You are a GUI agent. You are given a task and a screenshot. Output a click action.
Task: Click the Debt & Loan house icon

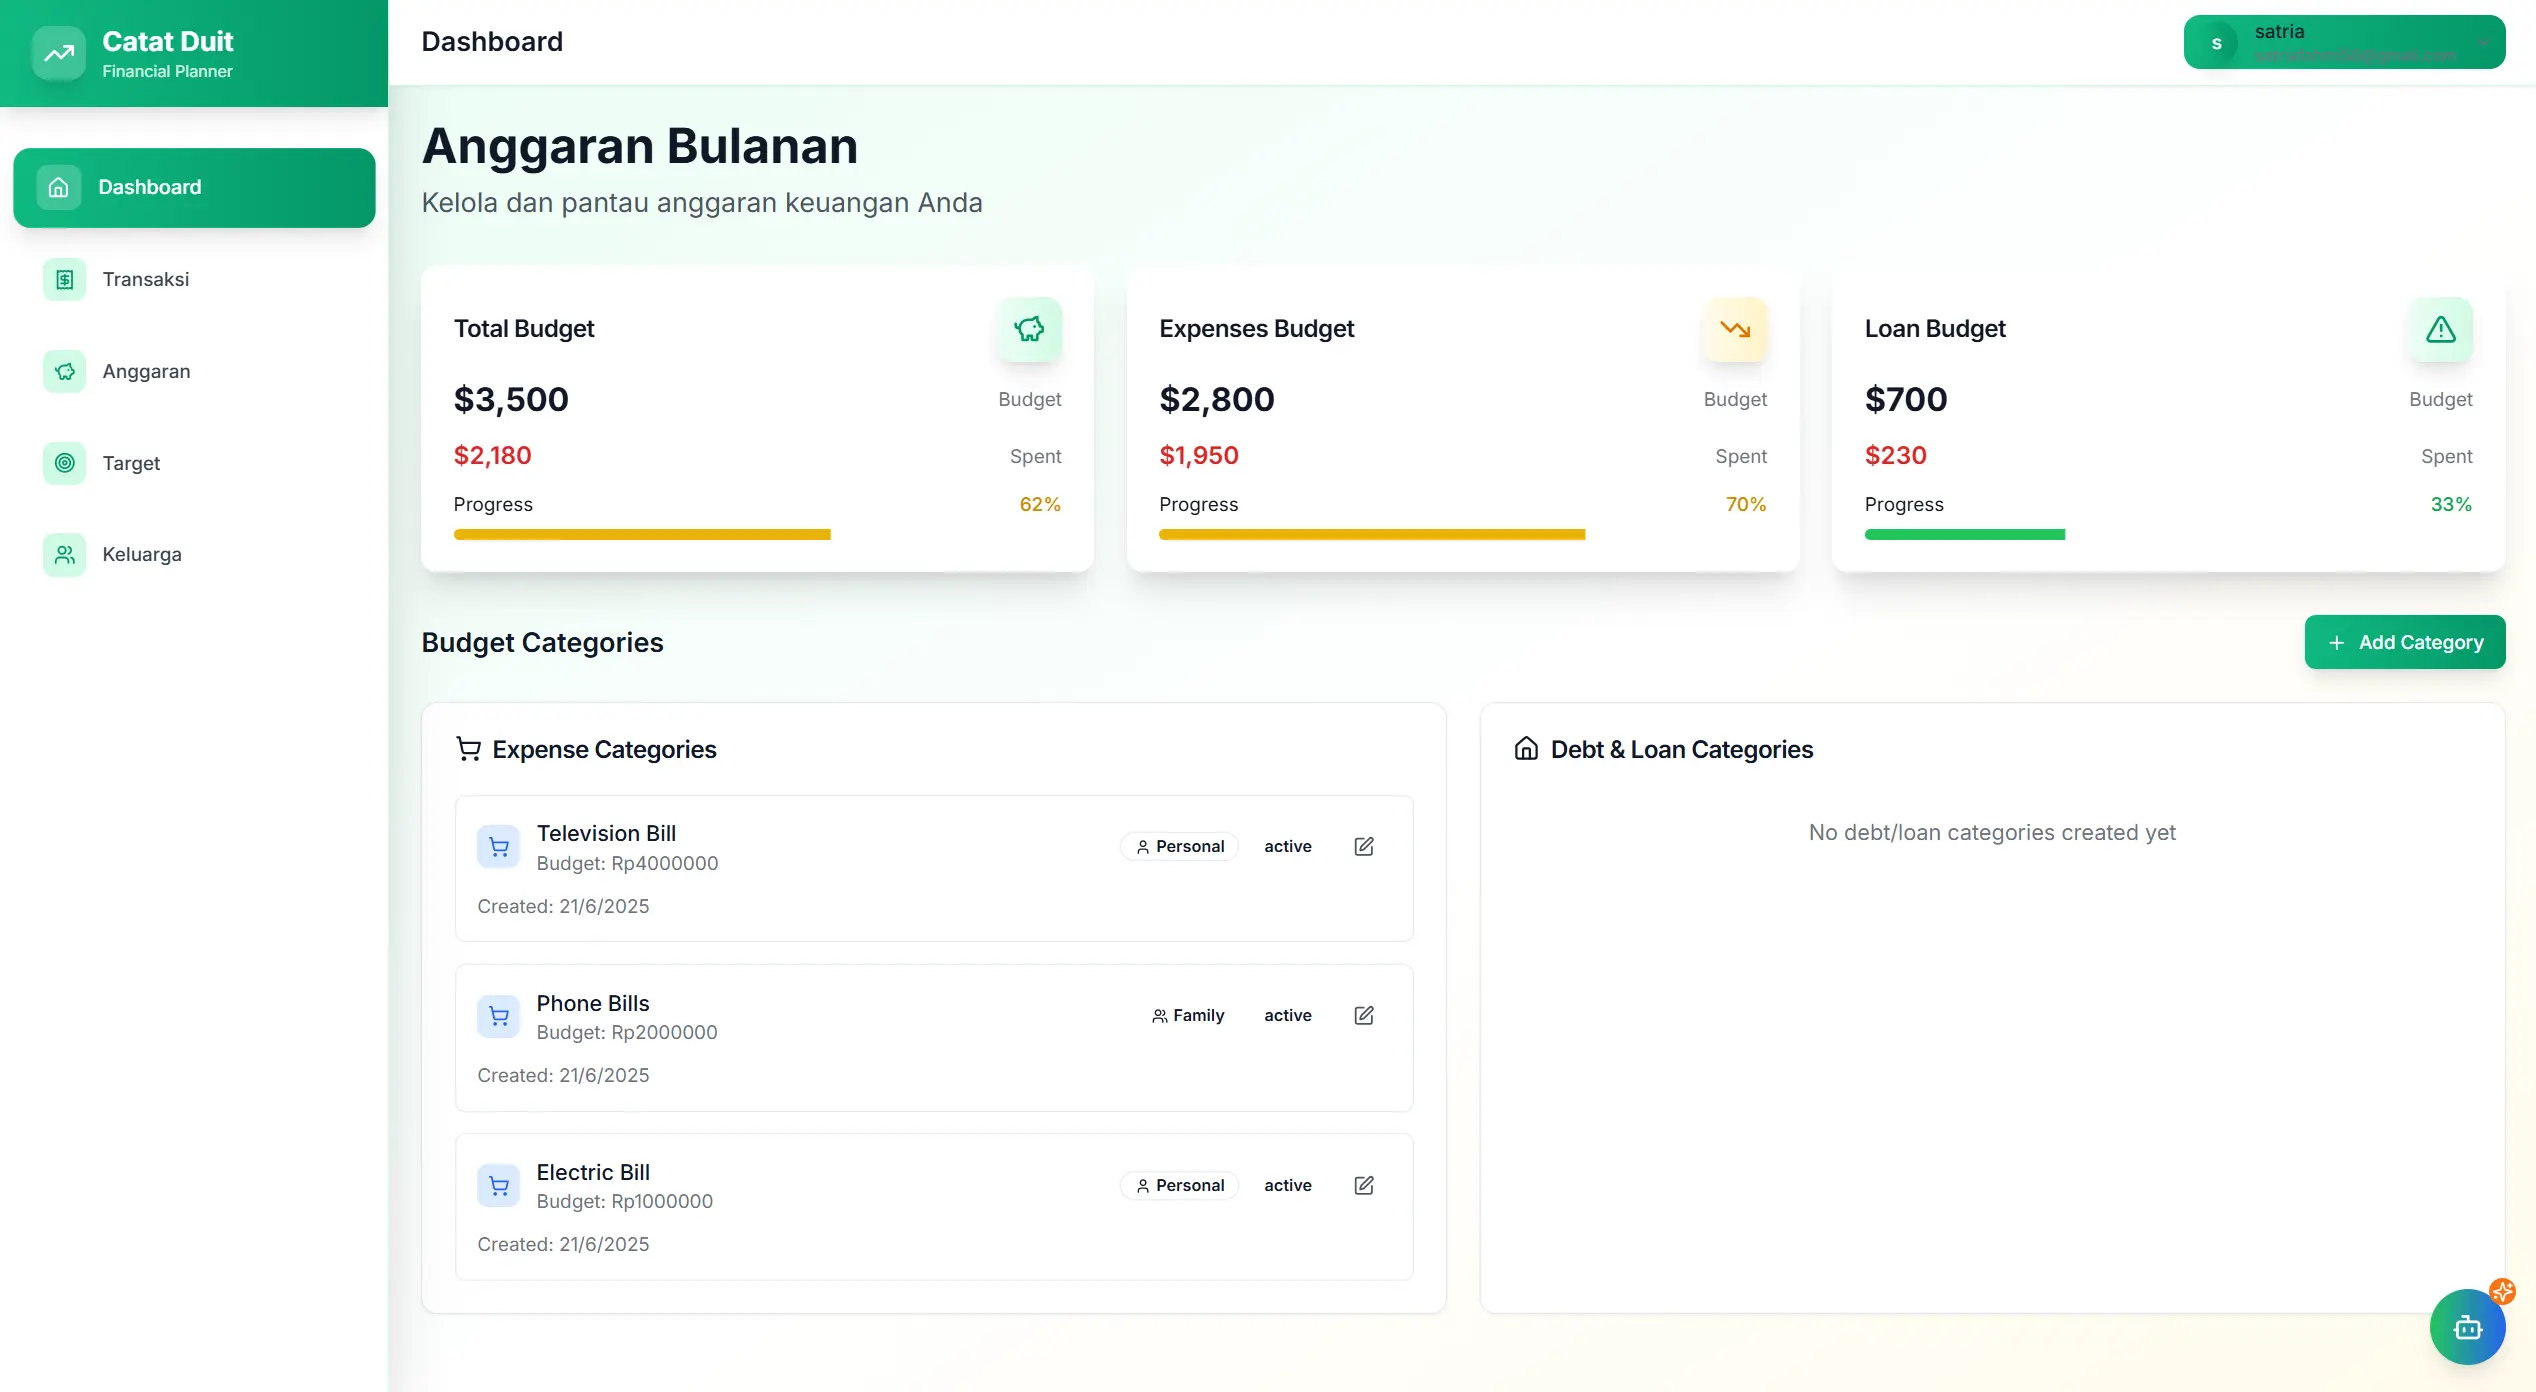[1526, 749]
